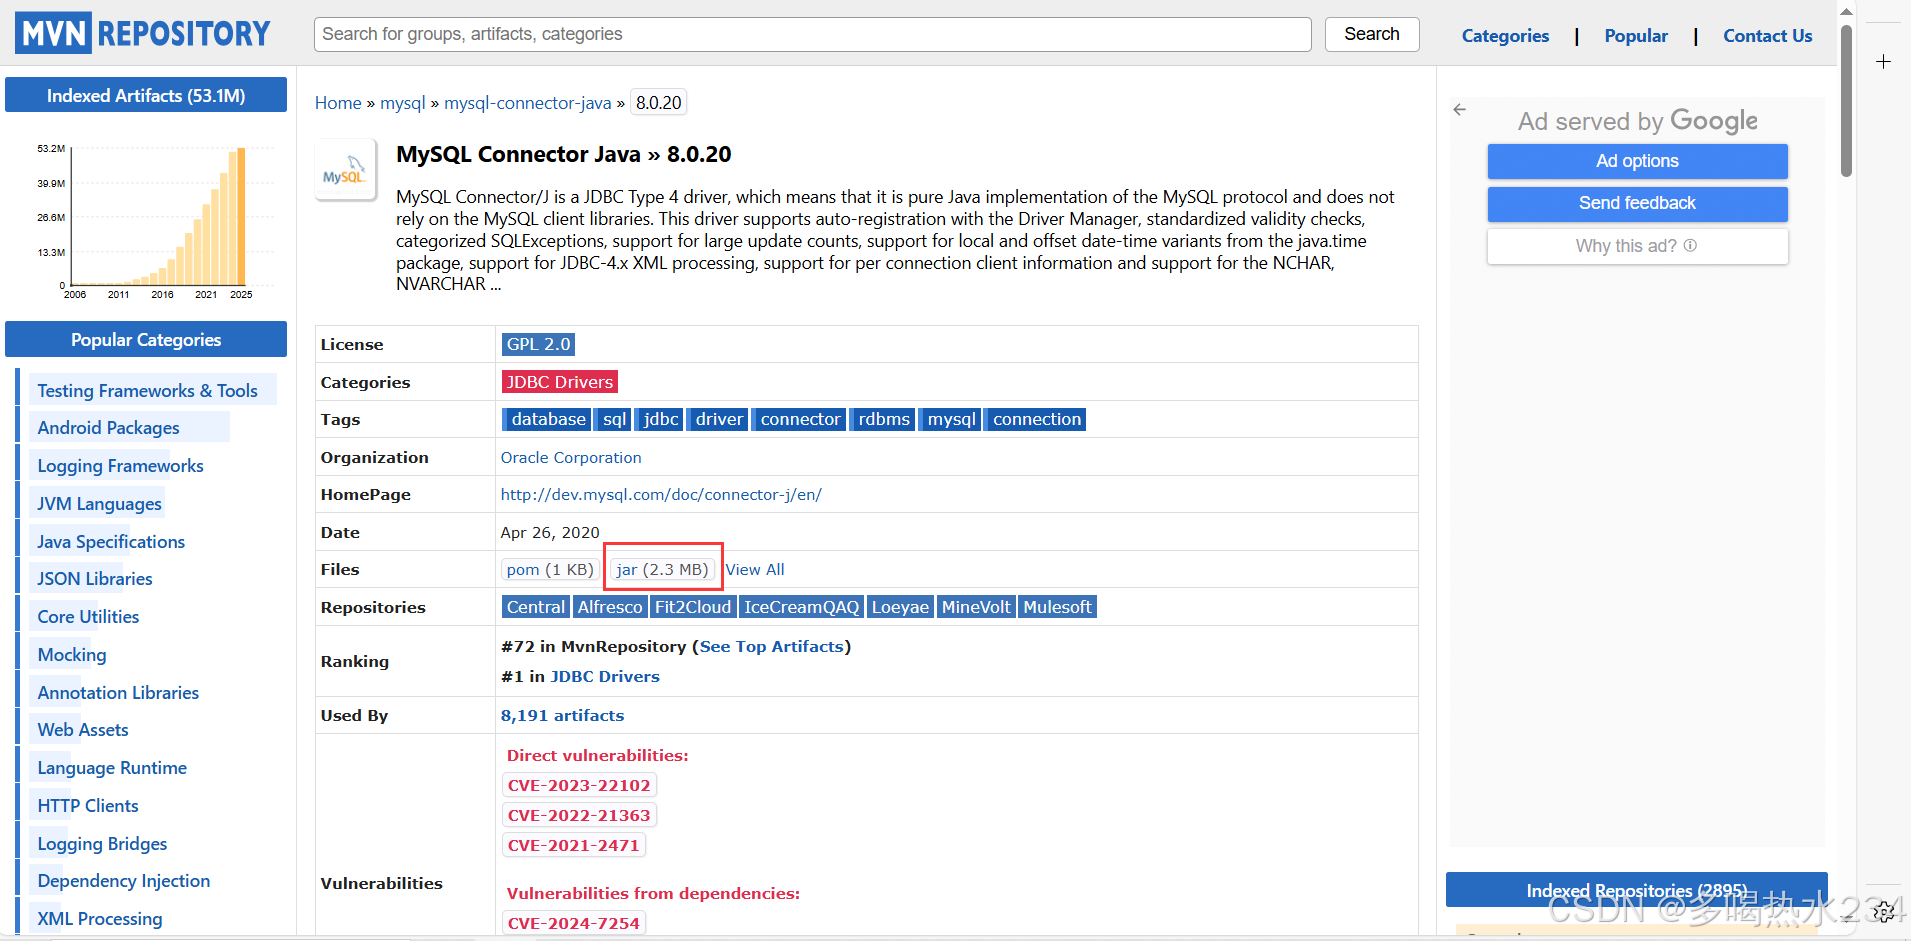Open the IceCreamQAQ repository badge
This screenshot has width=1911, height=941.
pyautogui.click(x=802, y=607)
